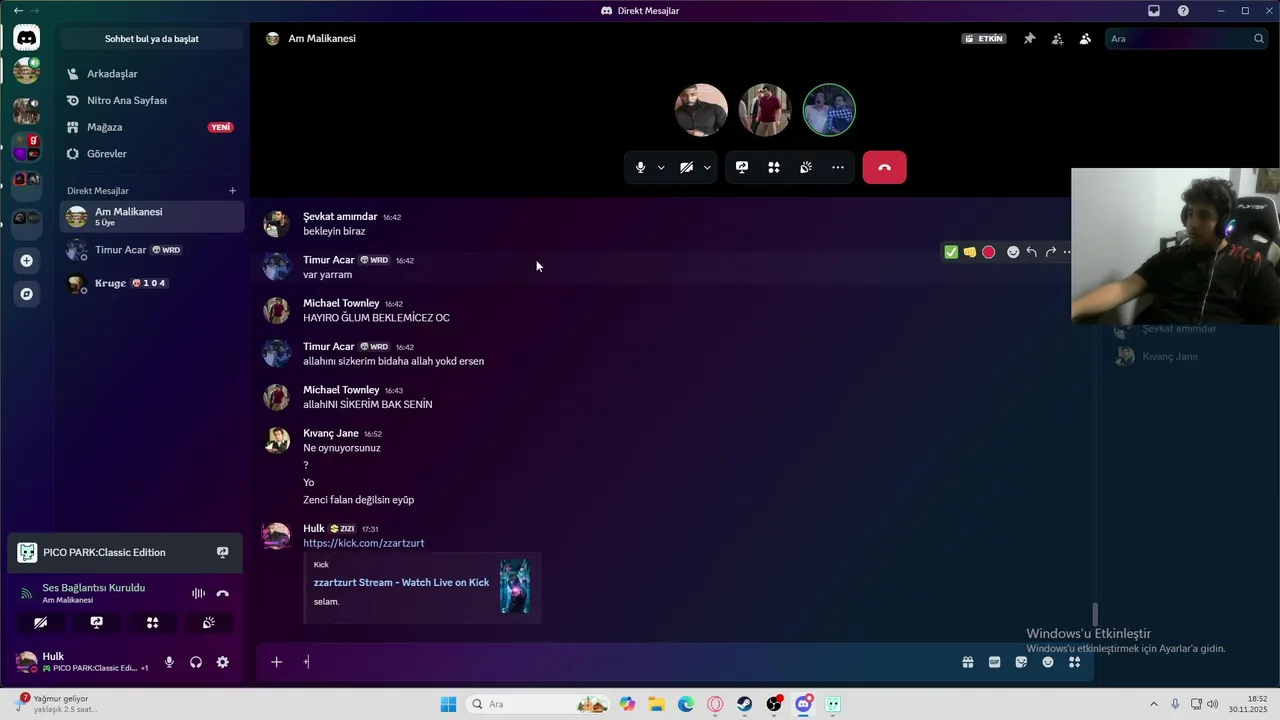
Task: Open pinned messages in Am Malikanesi
Action: pyautogui.click(x=1029, y=39)
